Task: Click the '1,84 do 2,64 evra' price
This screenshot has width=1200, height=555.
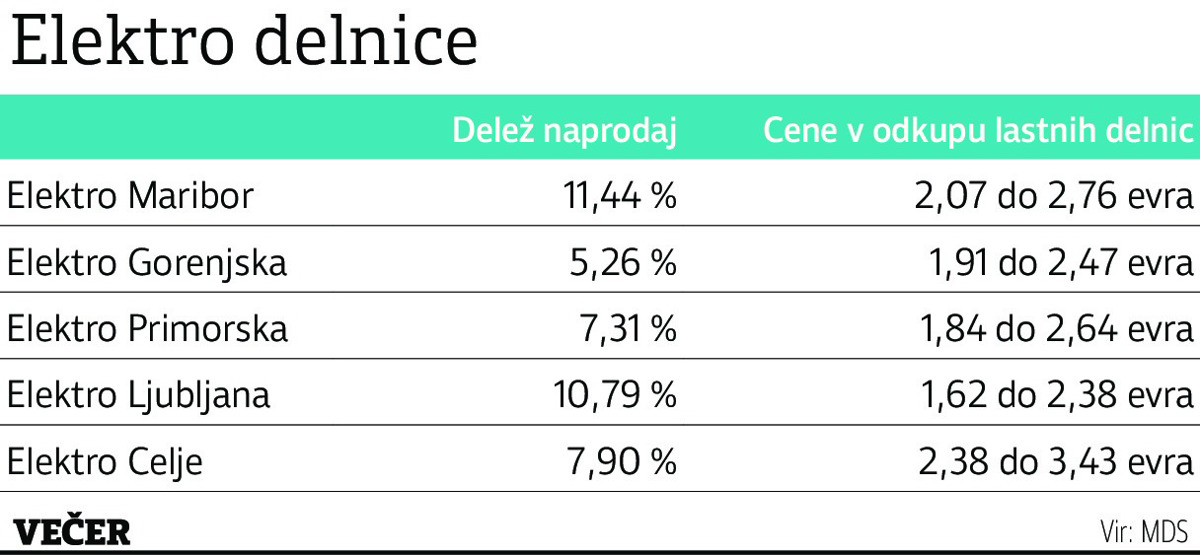Action: tap(1057, 329)
